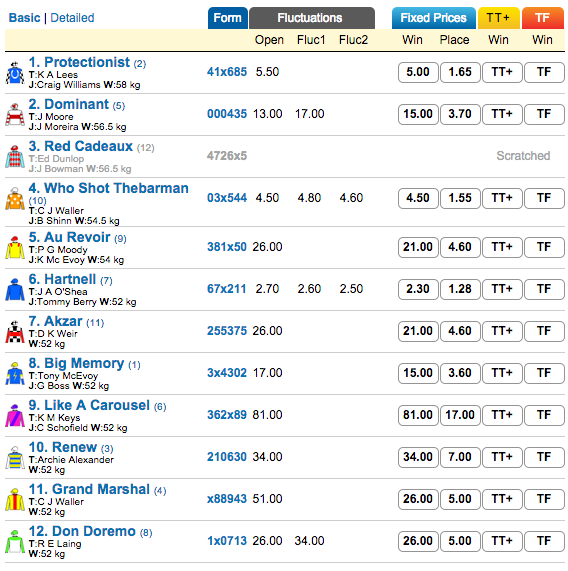The height and width of the screenshot is (571, 568).
Task: Select the Fixed Prices tab
Action: 433,18
